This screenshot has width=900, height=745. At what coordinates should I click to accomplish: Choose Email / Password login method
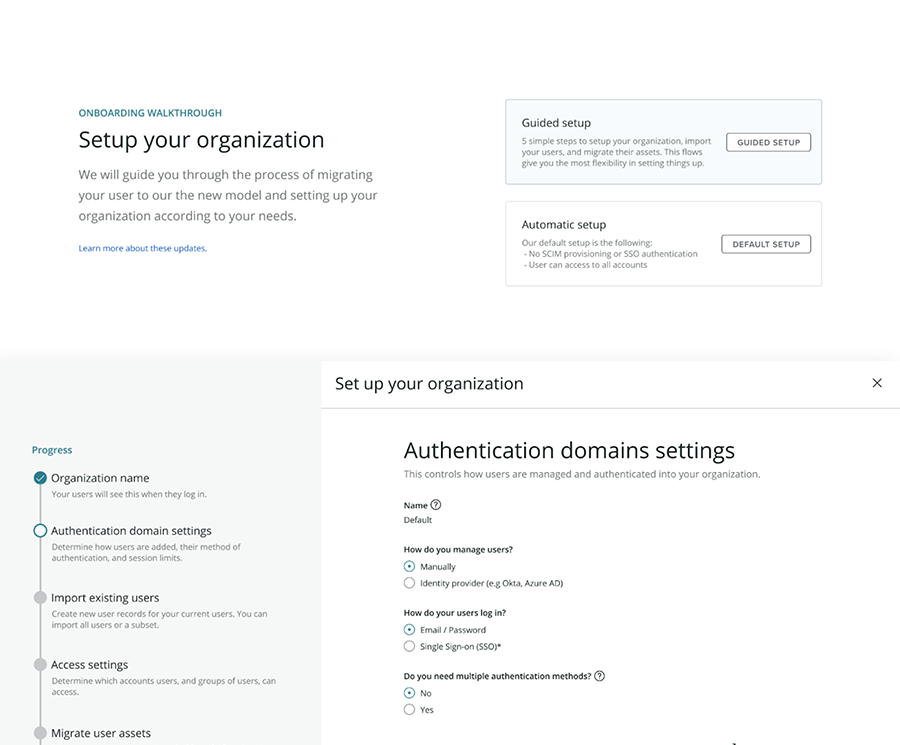point(409,630)
